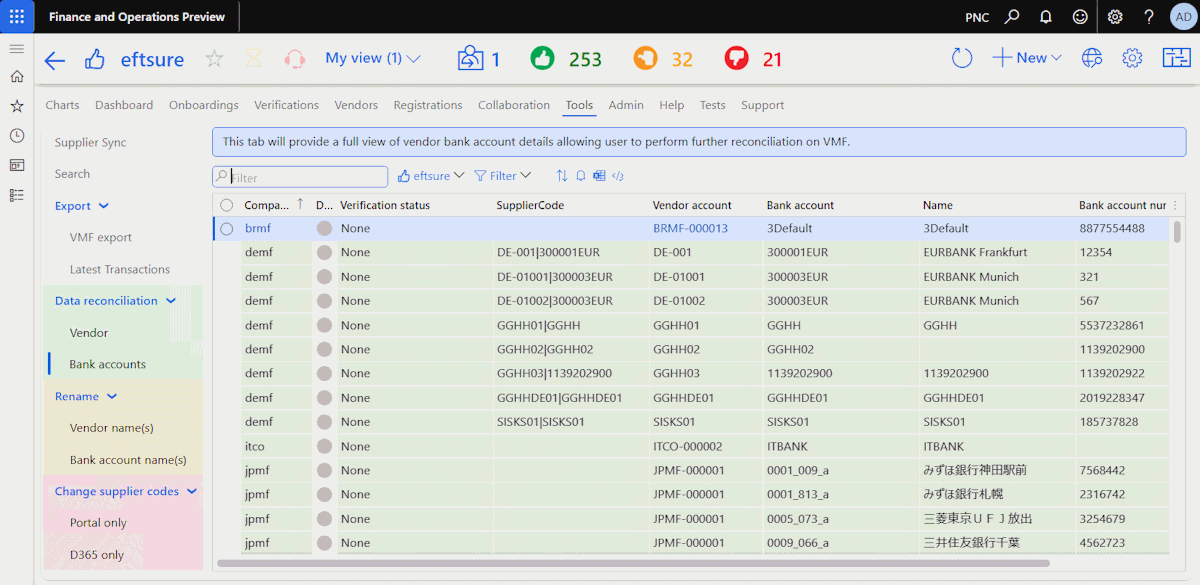Open the New dropdown button
Viewport: 1200px width, 585px height.
(1027, 58)
